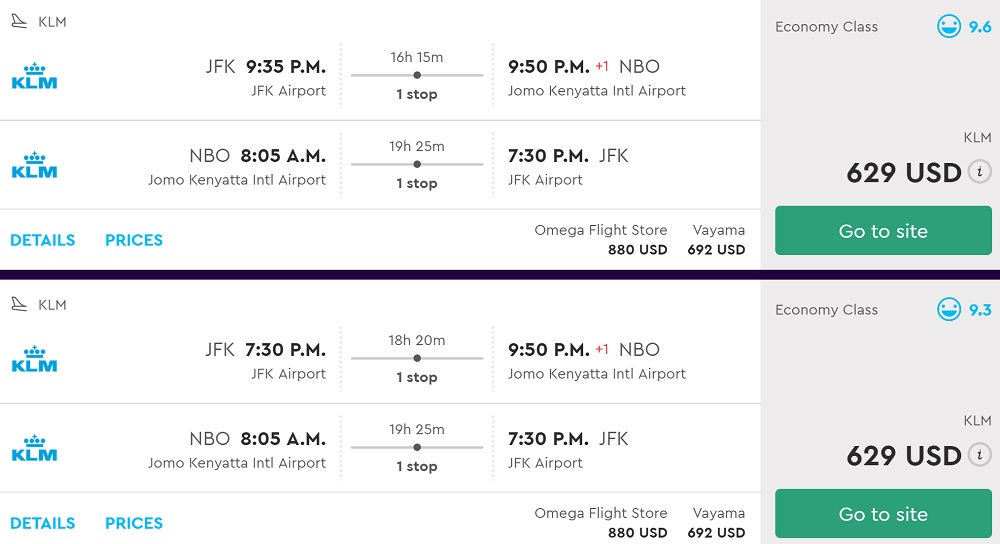The image size is (1000, 544).
Task: Click small airline tail icon in second card header
Action: [x=20, y=305]
